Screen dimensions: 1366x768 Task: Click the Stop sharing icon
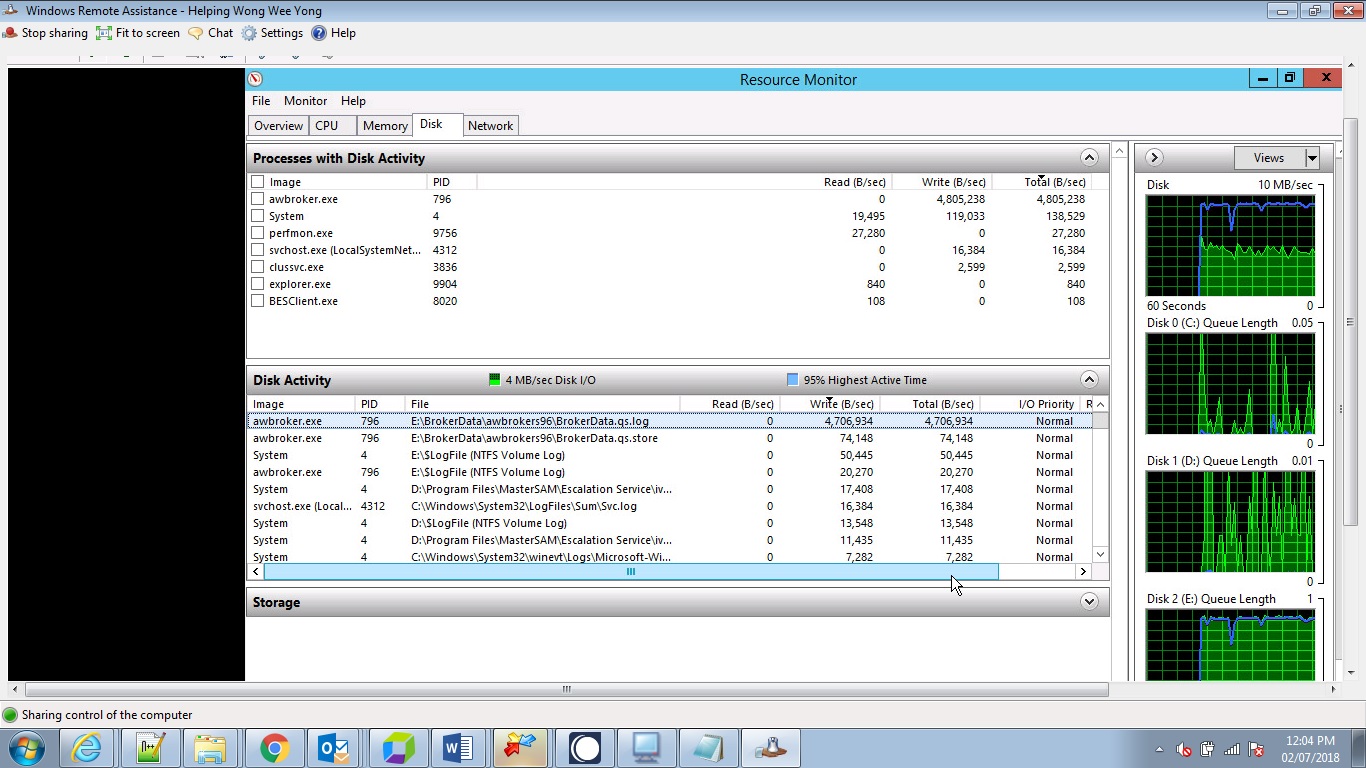(10, 33)
